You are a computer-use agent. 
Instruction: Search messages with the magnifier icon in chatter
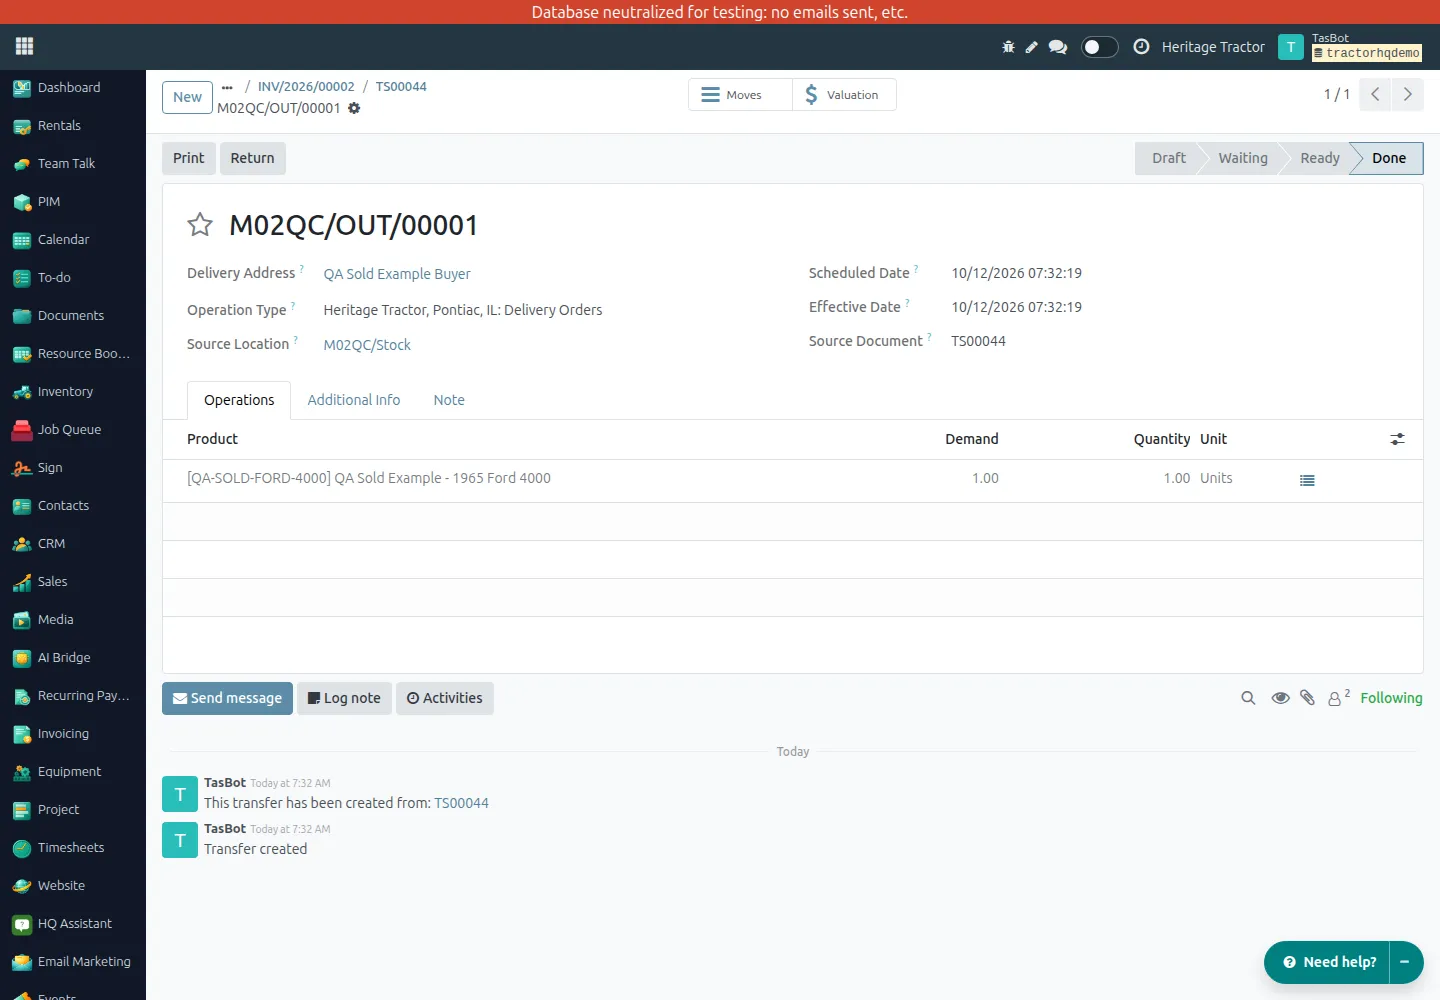[x=1248, y=698]
